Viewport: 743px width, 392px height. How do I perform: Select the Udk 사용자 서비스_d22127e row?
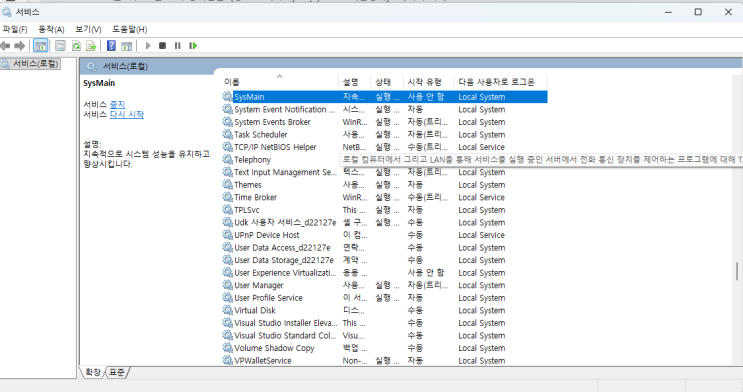coord(384,222)
